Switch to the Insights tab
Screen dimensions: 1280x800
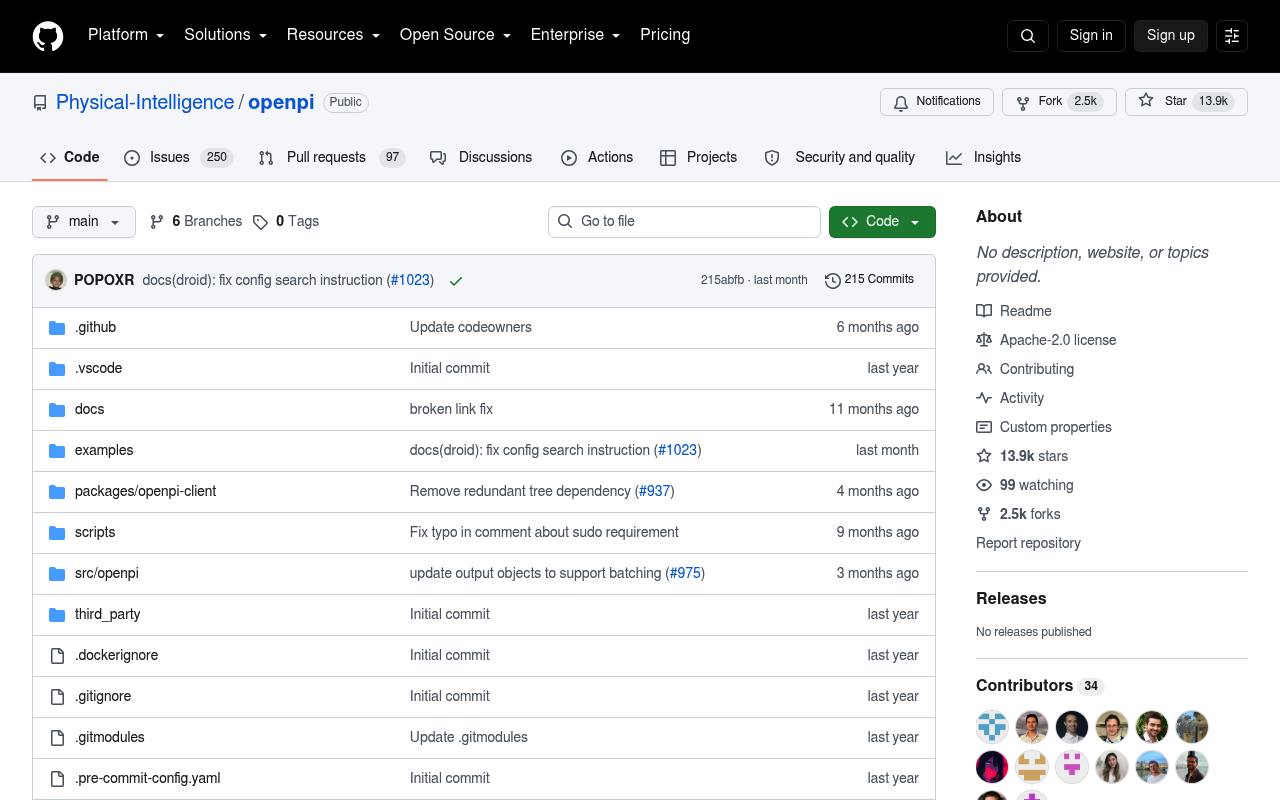[x=983, y=157]
